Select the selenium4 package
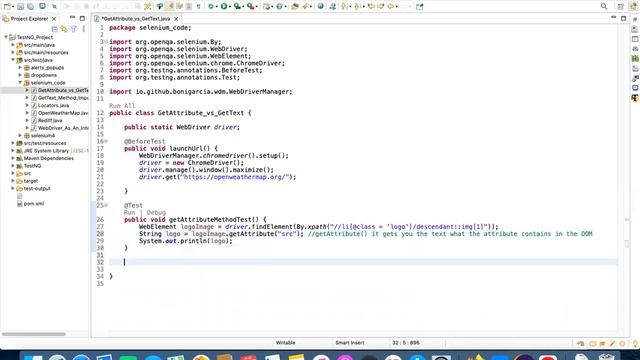This screenshot has width=640, height=360. point(42,136)
